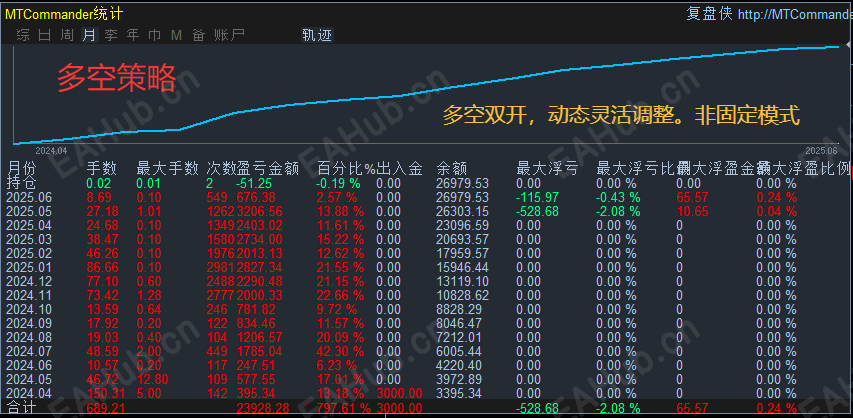The width and height of the screenshot is (853, 418).
Task: Click balance 8828.29
Action: tap(459, 309)
